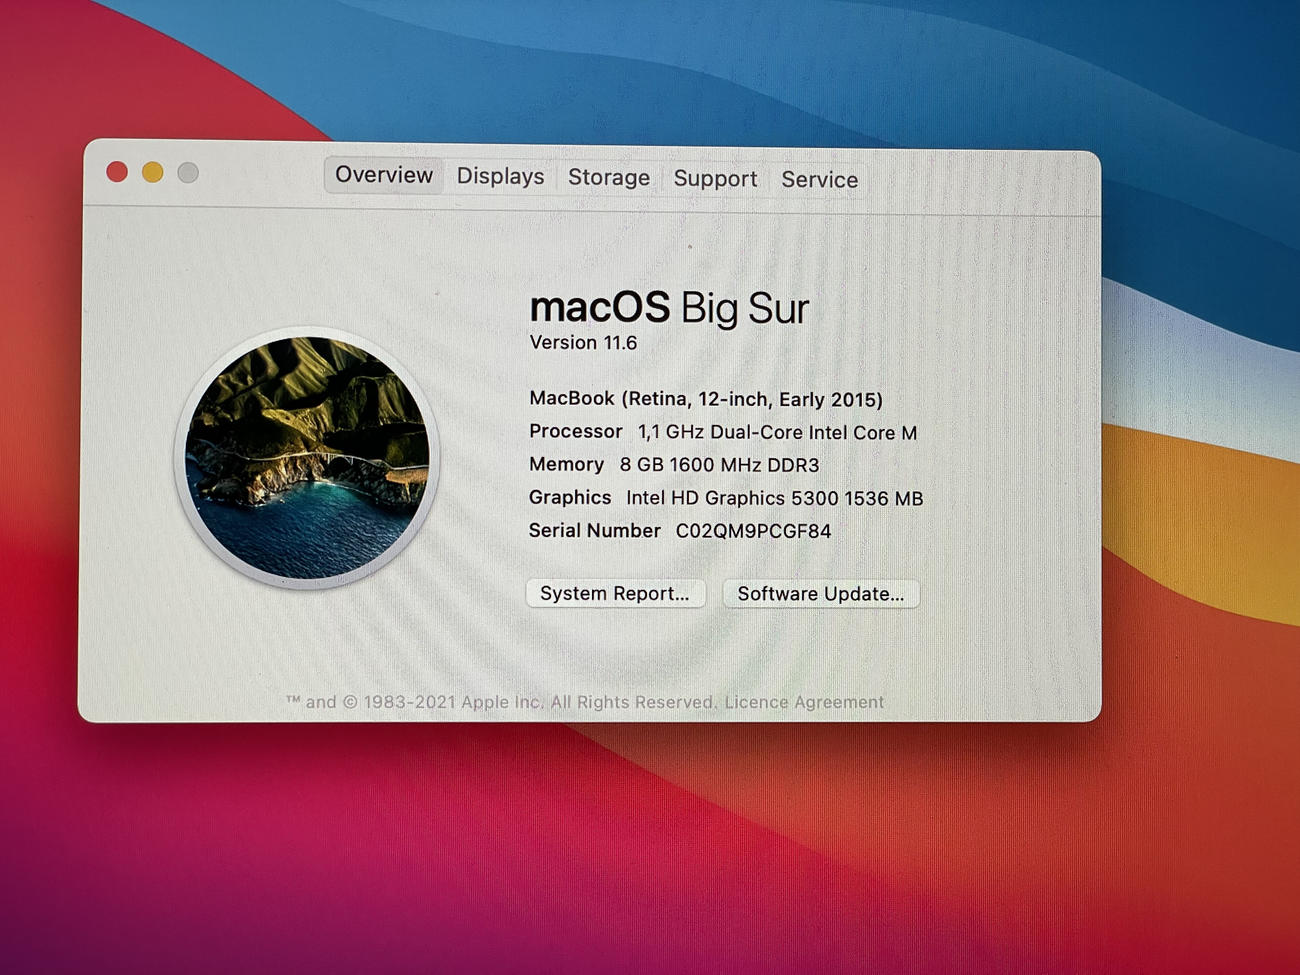Click the Version 11.6 text
This screenshot has height=975, width=1300.
[x=583, y=343]
